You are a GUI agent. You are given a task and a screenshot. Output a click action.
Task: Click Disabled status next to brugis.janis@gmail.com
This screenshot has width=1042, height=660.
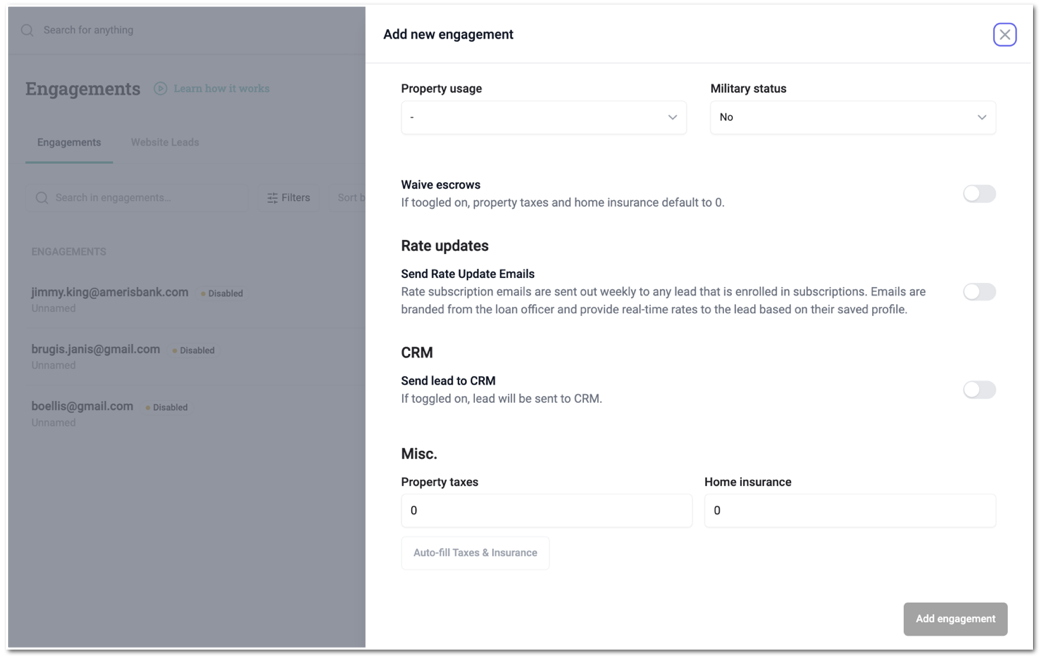[193, 350]
